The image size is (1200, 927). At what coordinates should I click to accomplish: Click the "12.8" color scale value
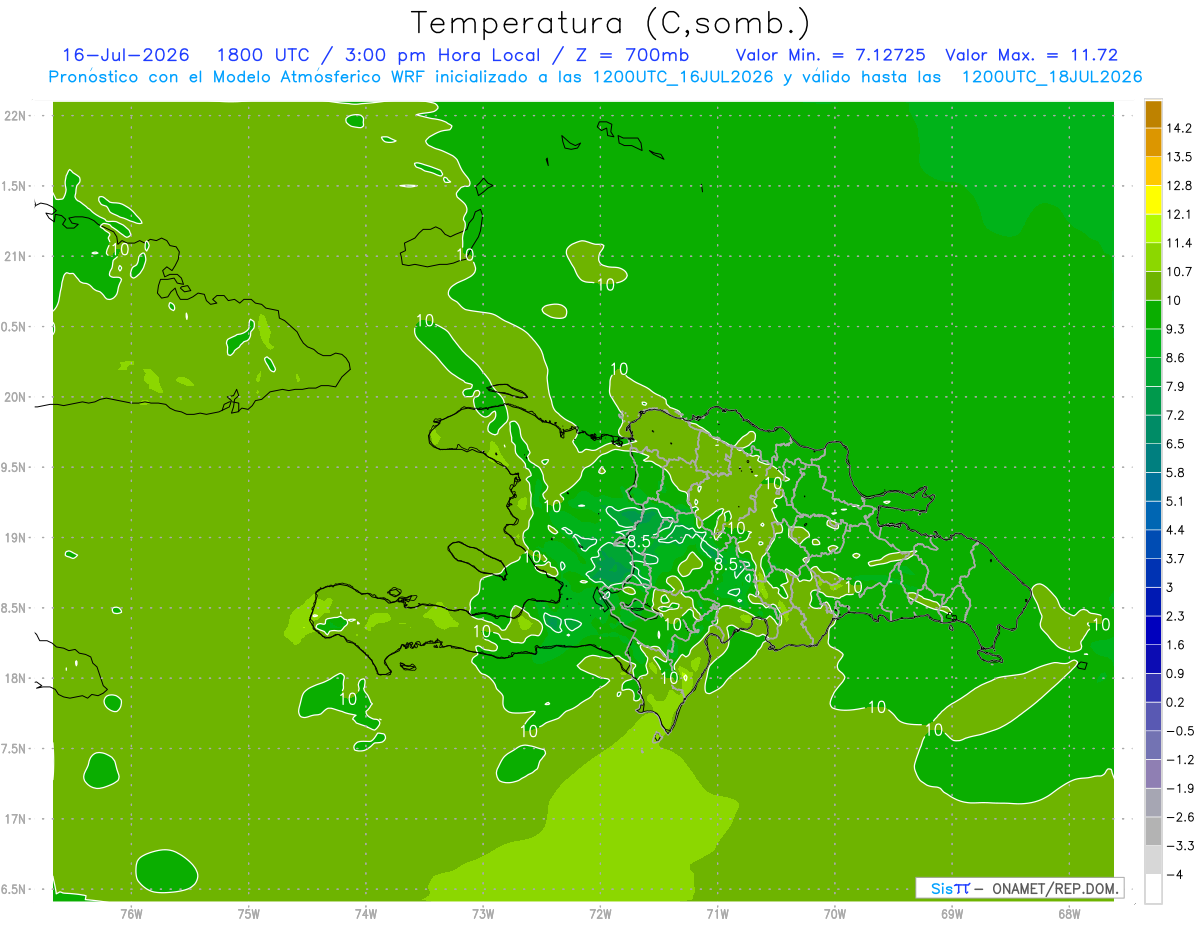coord(1180,186)
